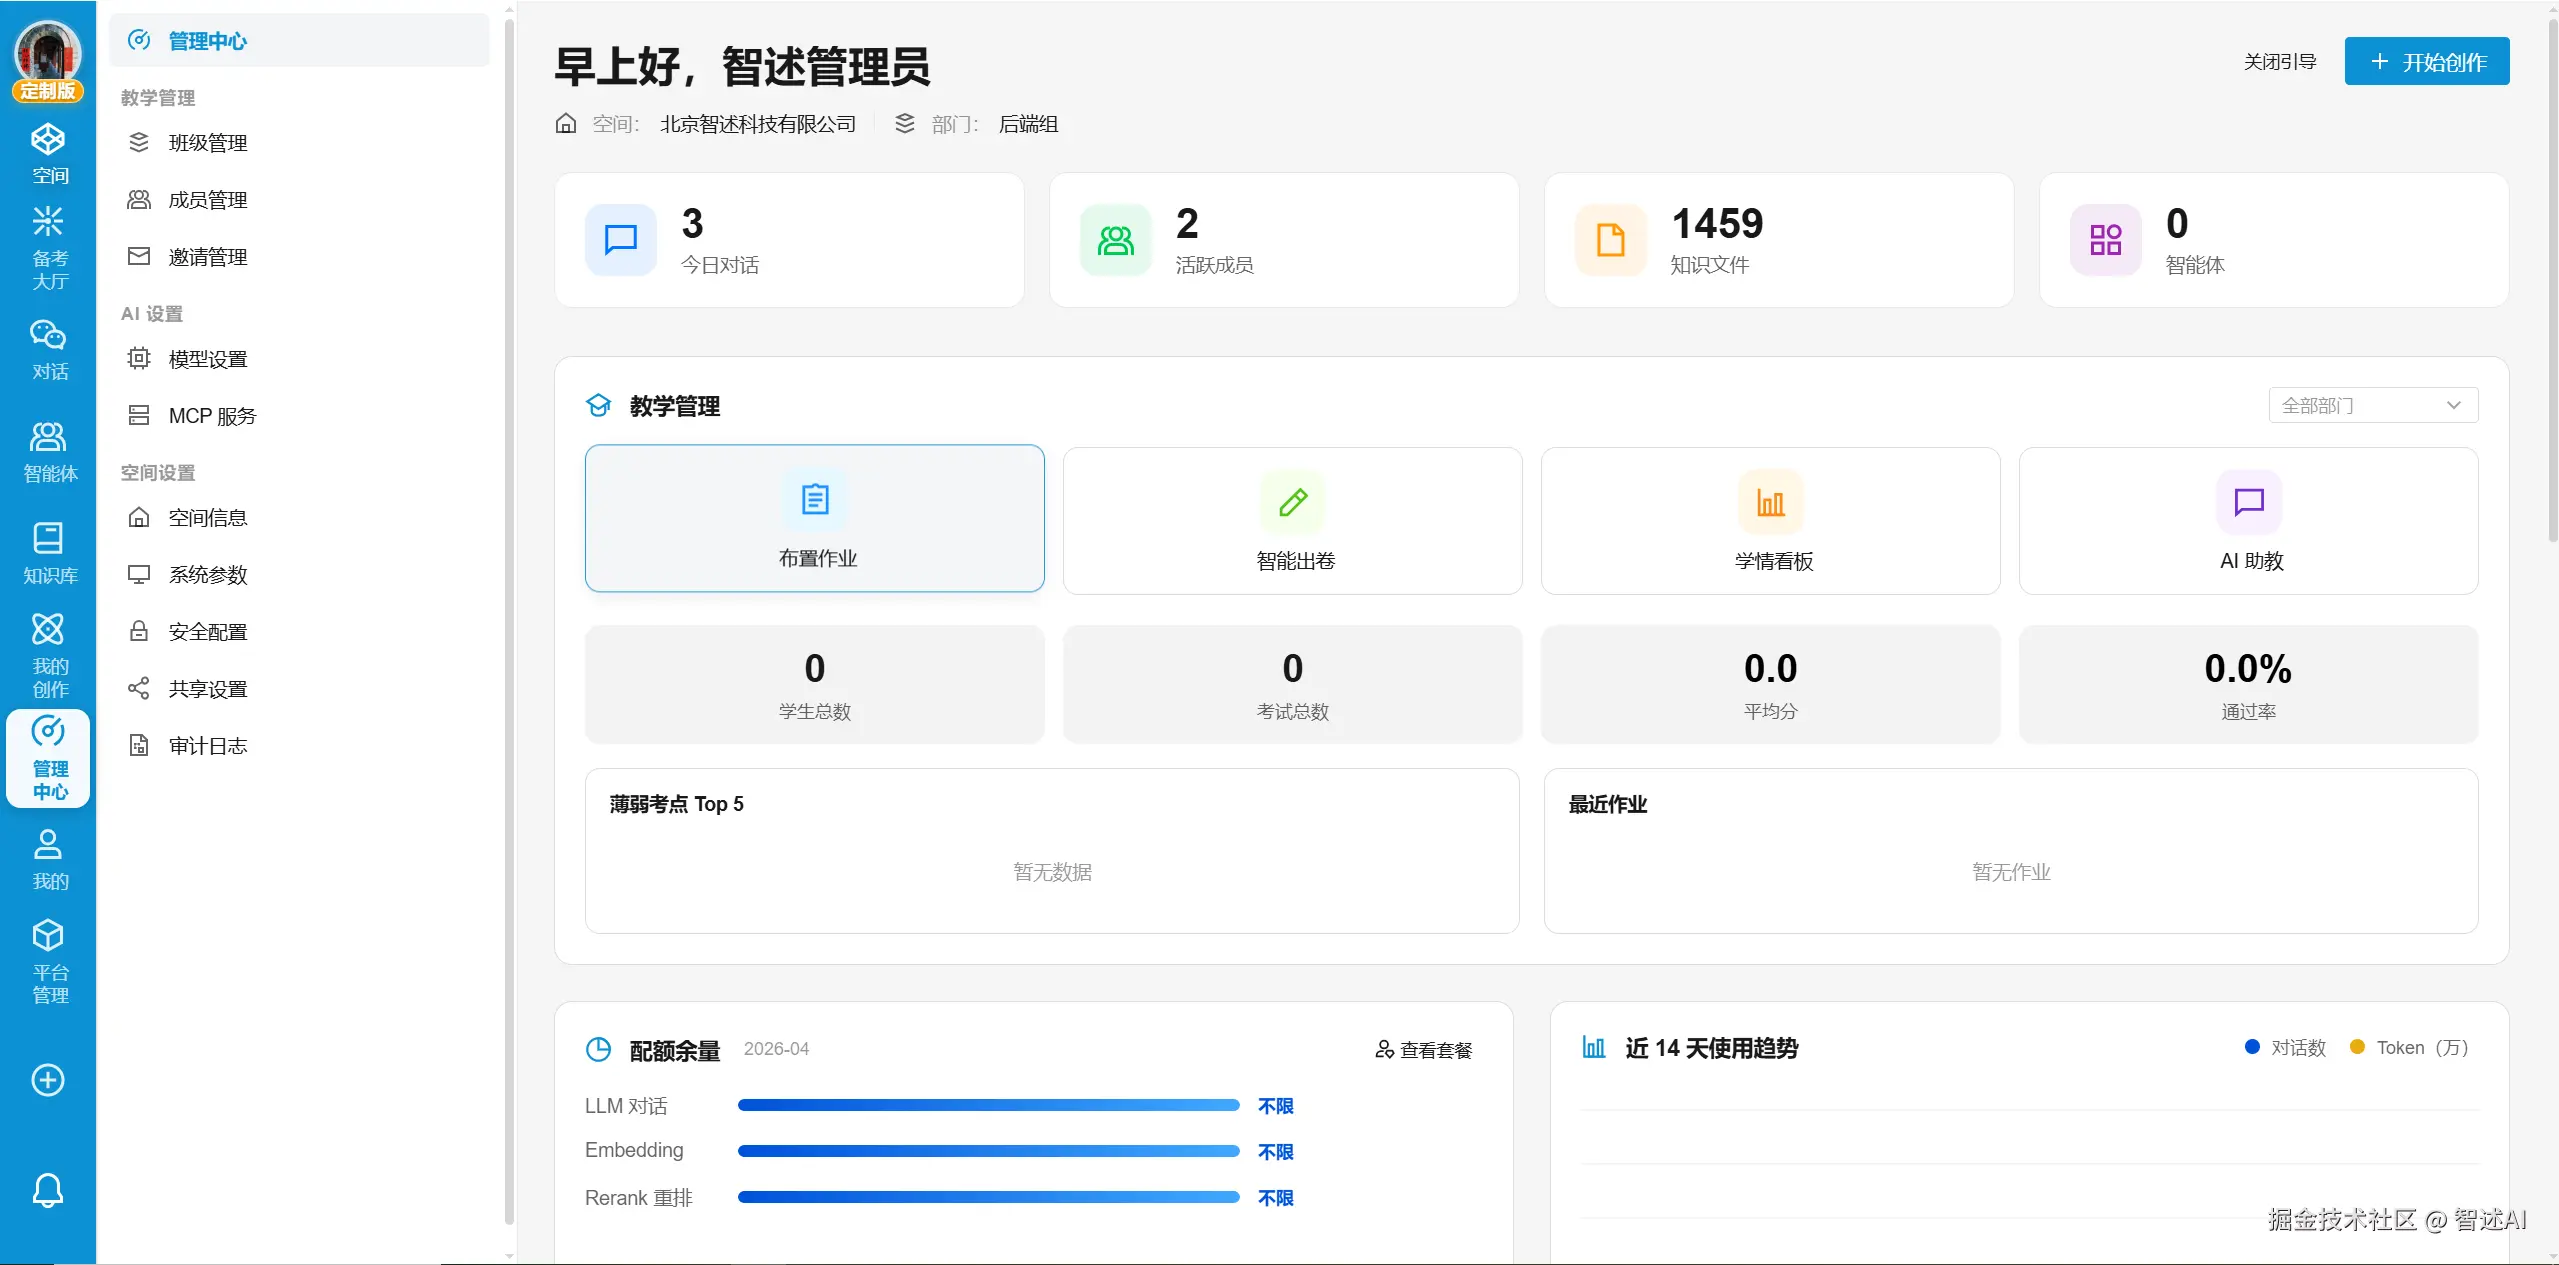Screen dimensions: 2559x1265
Task: Open the 学情看板 chart card
Action: (1770, 521)
